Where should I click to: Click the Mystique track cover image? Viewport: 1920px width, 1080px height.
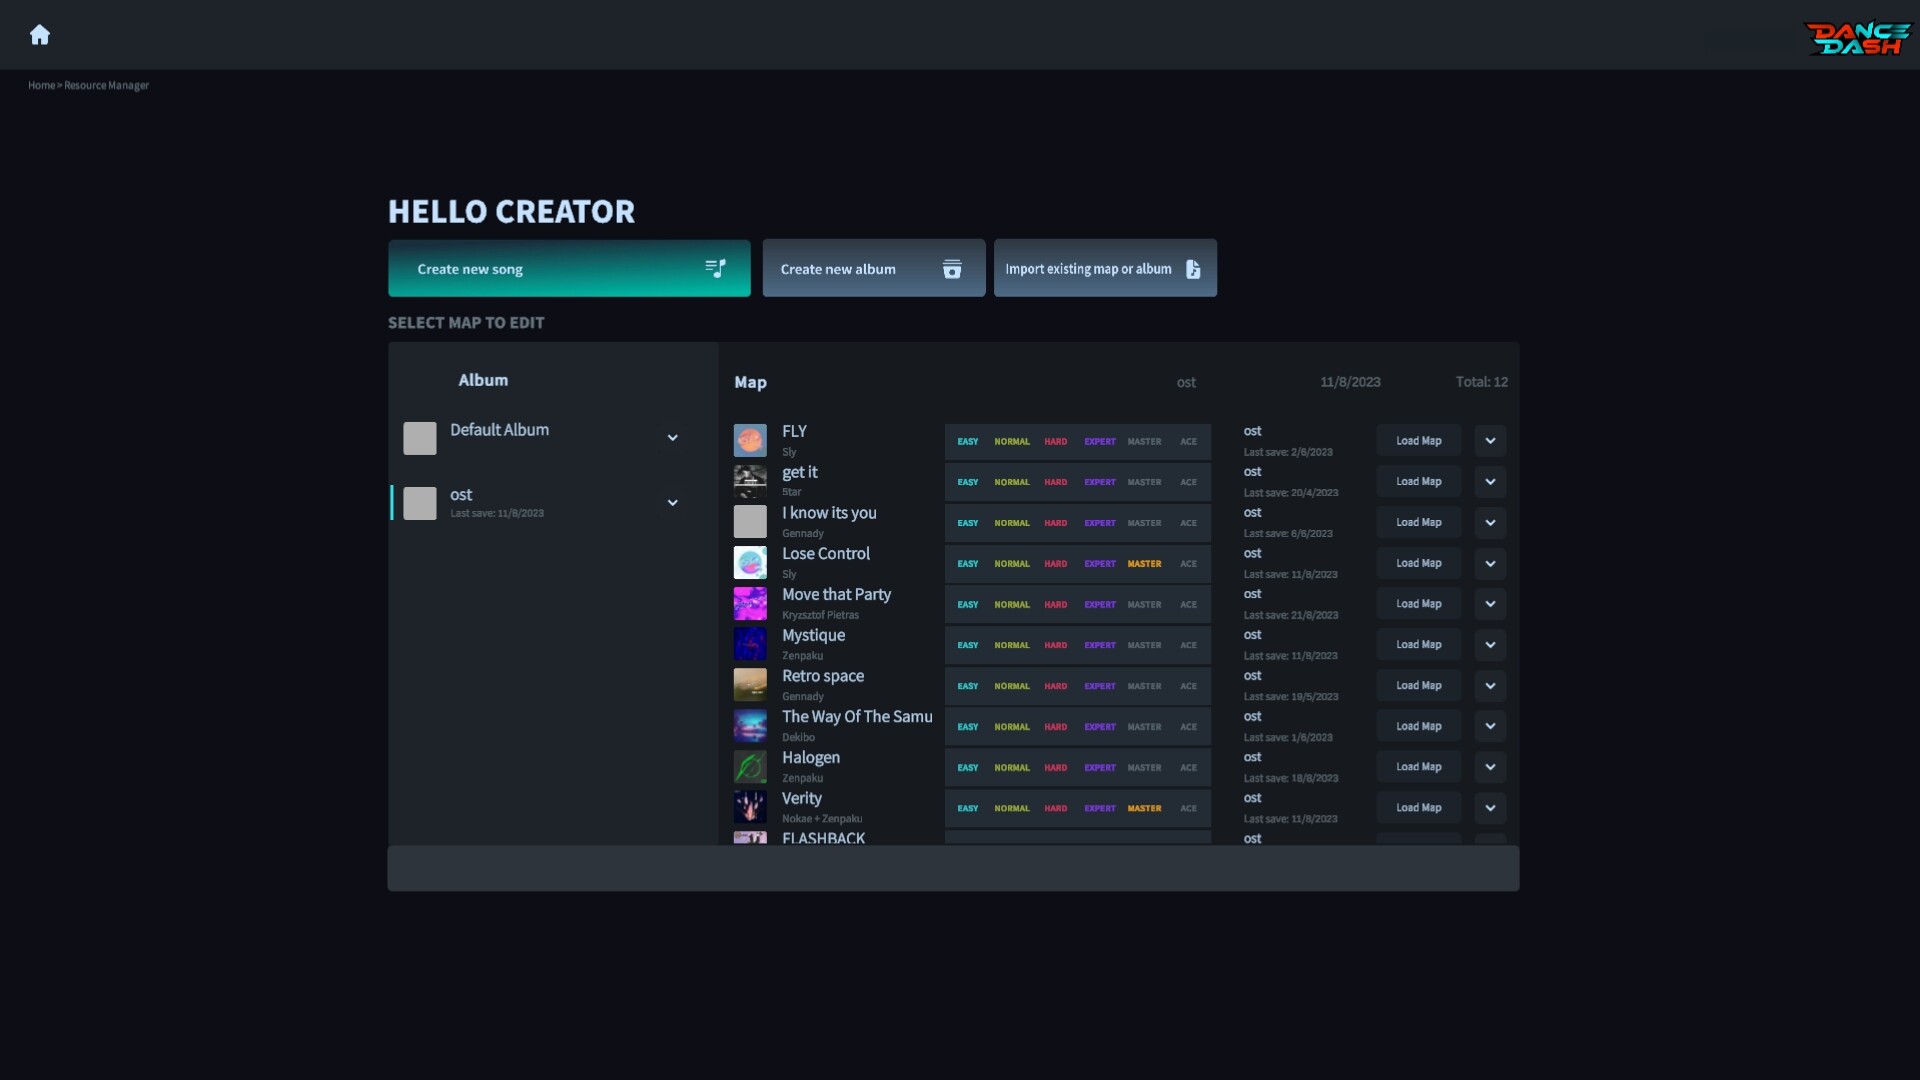click(750, 644)
